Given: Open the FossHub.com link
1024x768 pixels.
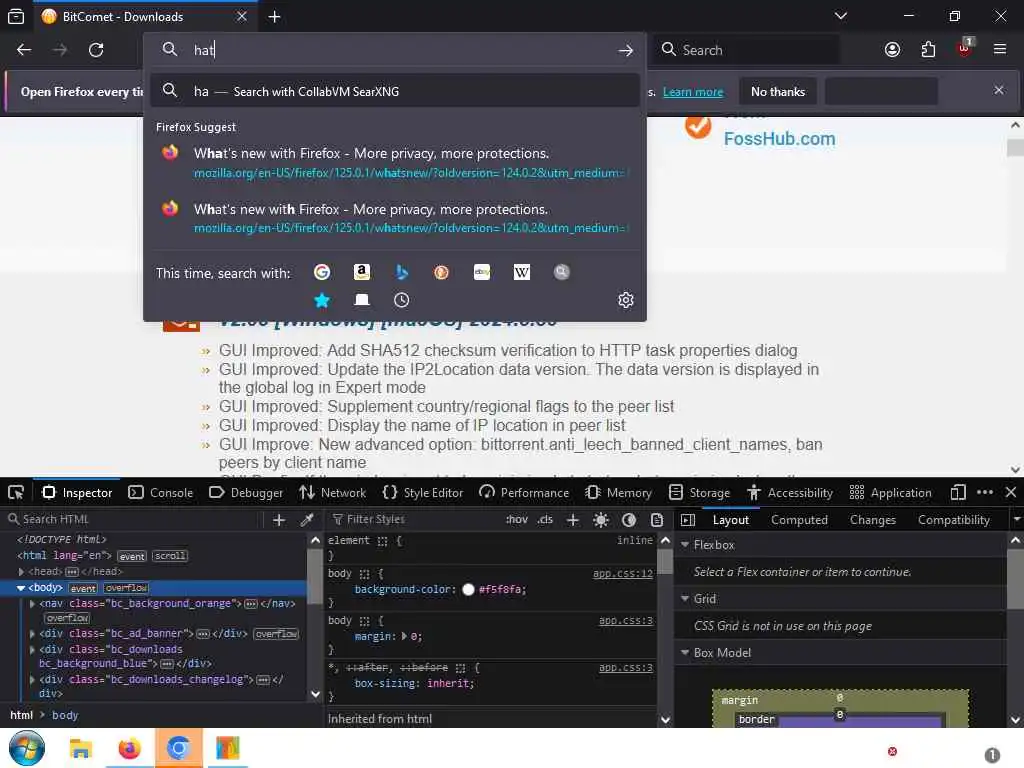Looking at the screenshot, I should [x=779, y=138].
